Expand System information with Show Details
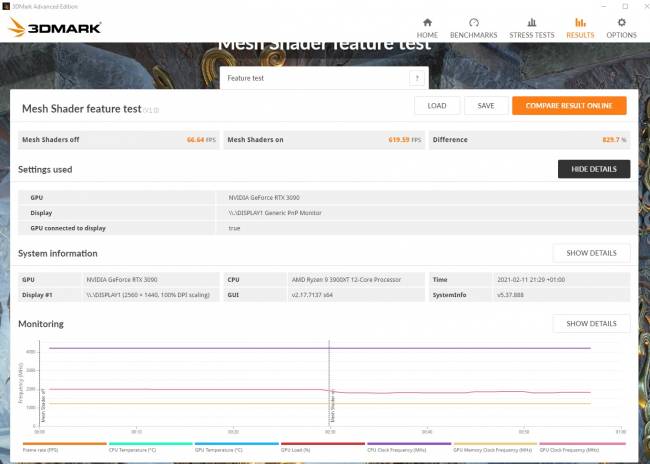The height and width of the screenshot is (464, 650). point(591,253)
